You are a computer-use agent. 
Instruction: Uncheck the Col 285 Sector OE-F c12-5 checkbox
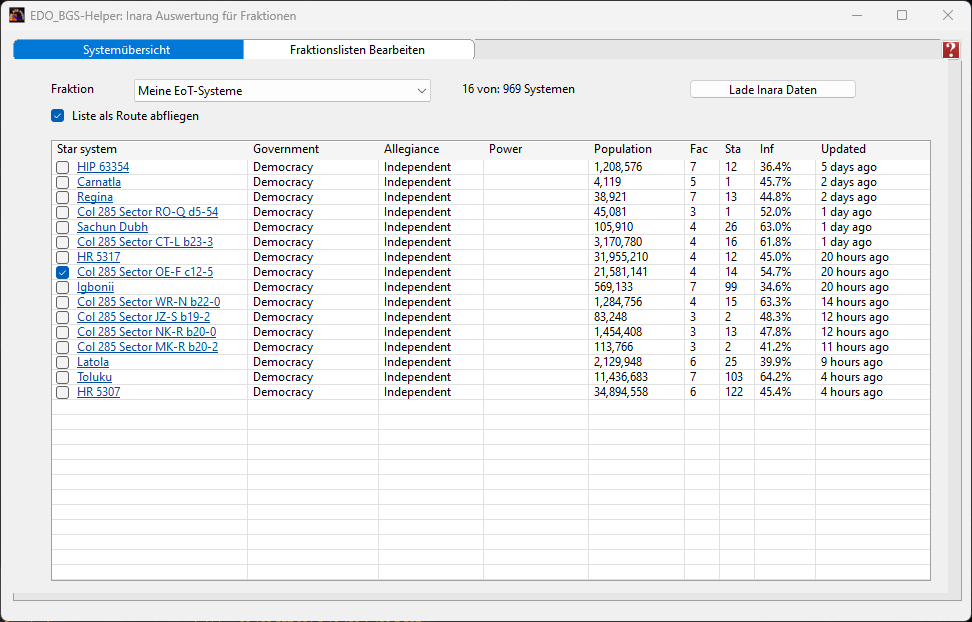63,272
